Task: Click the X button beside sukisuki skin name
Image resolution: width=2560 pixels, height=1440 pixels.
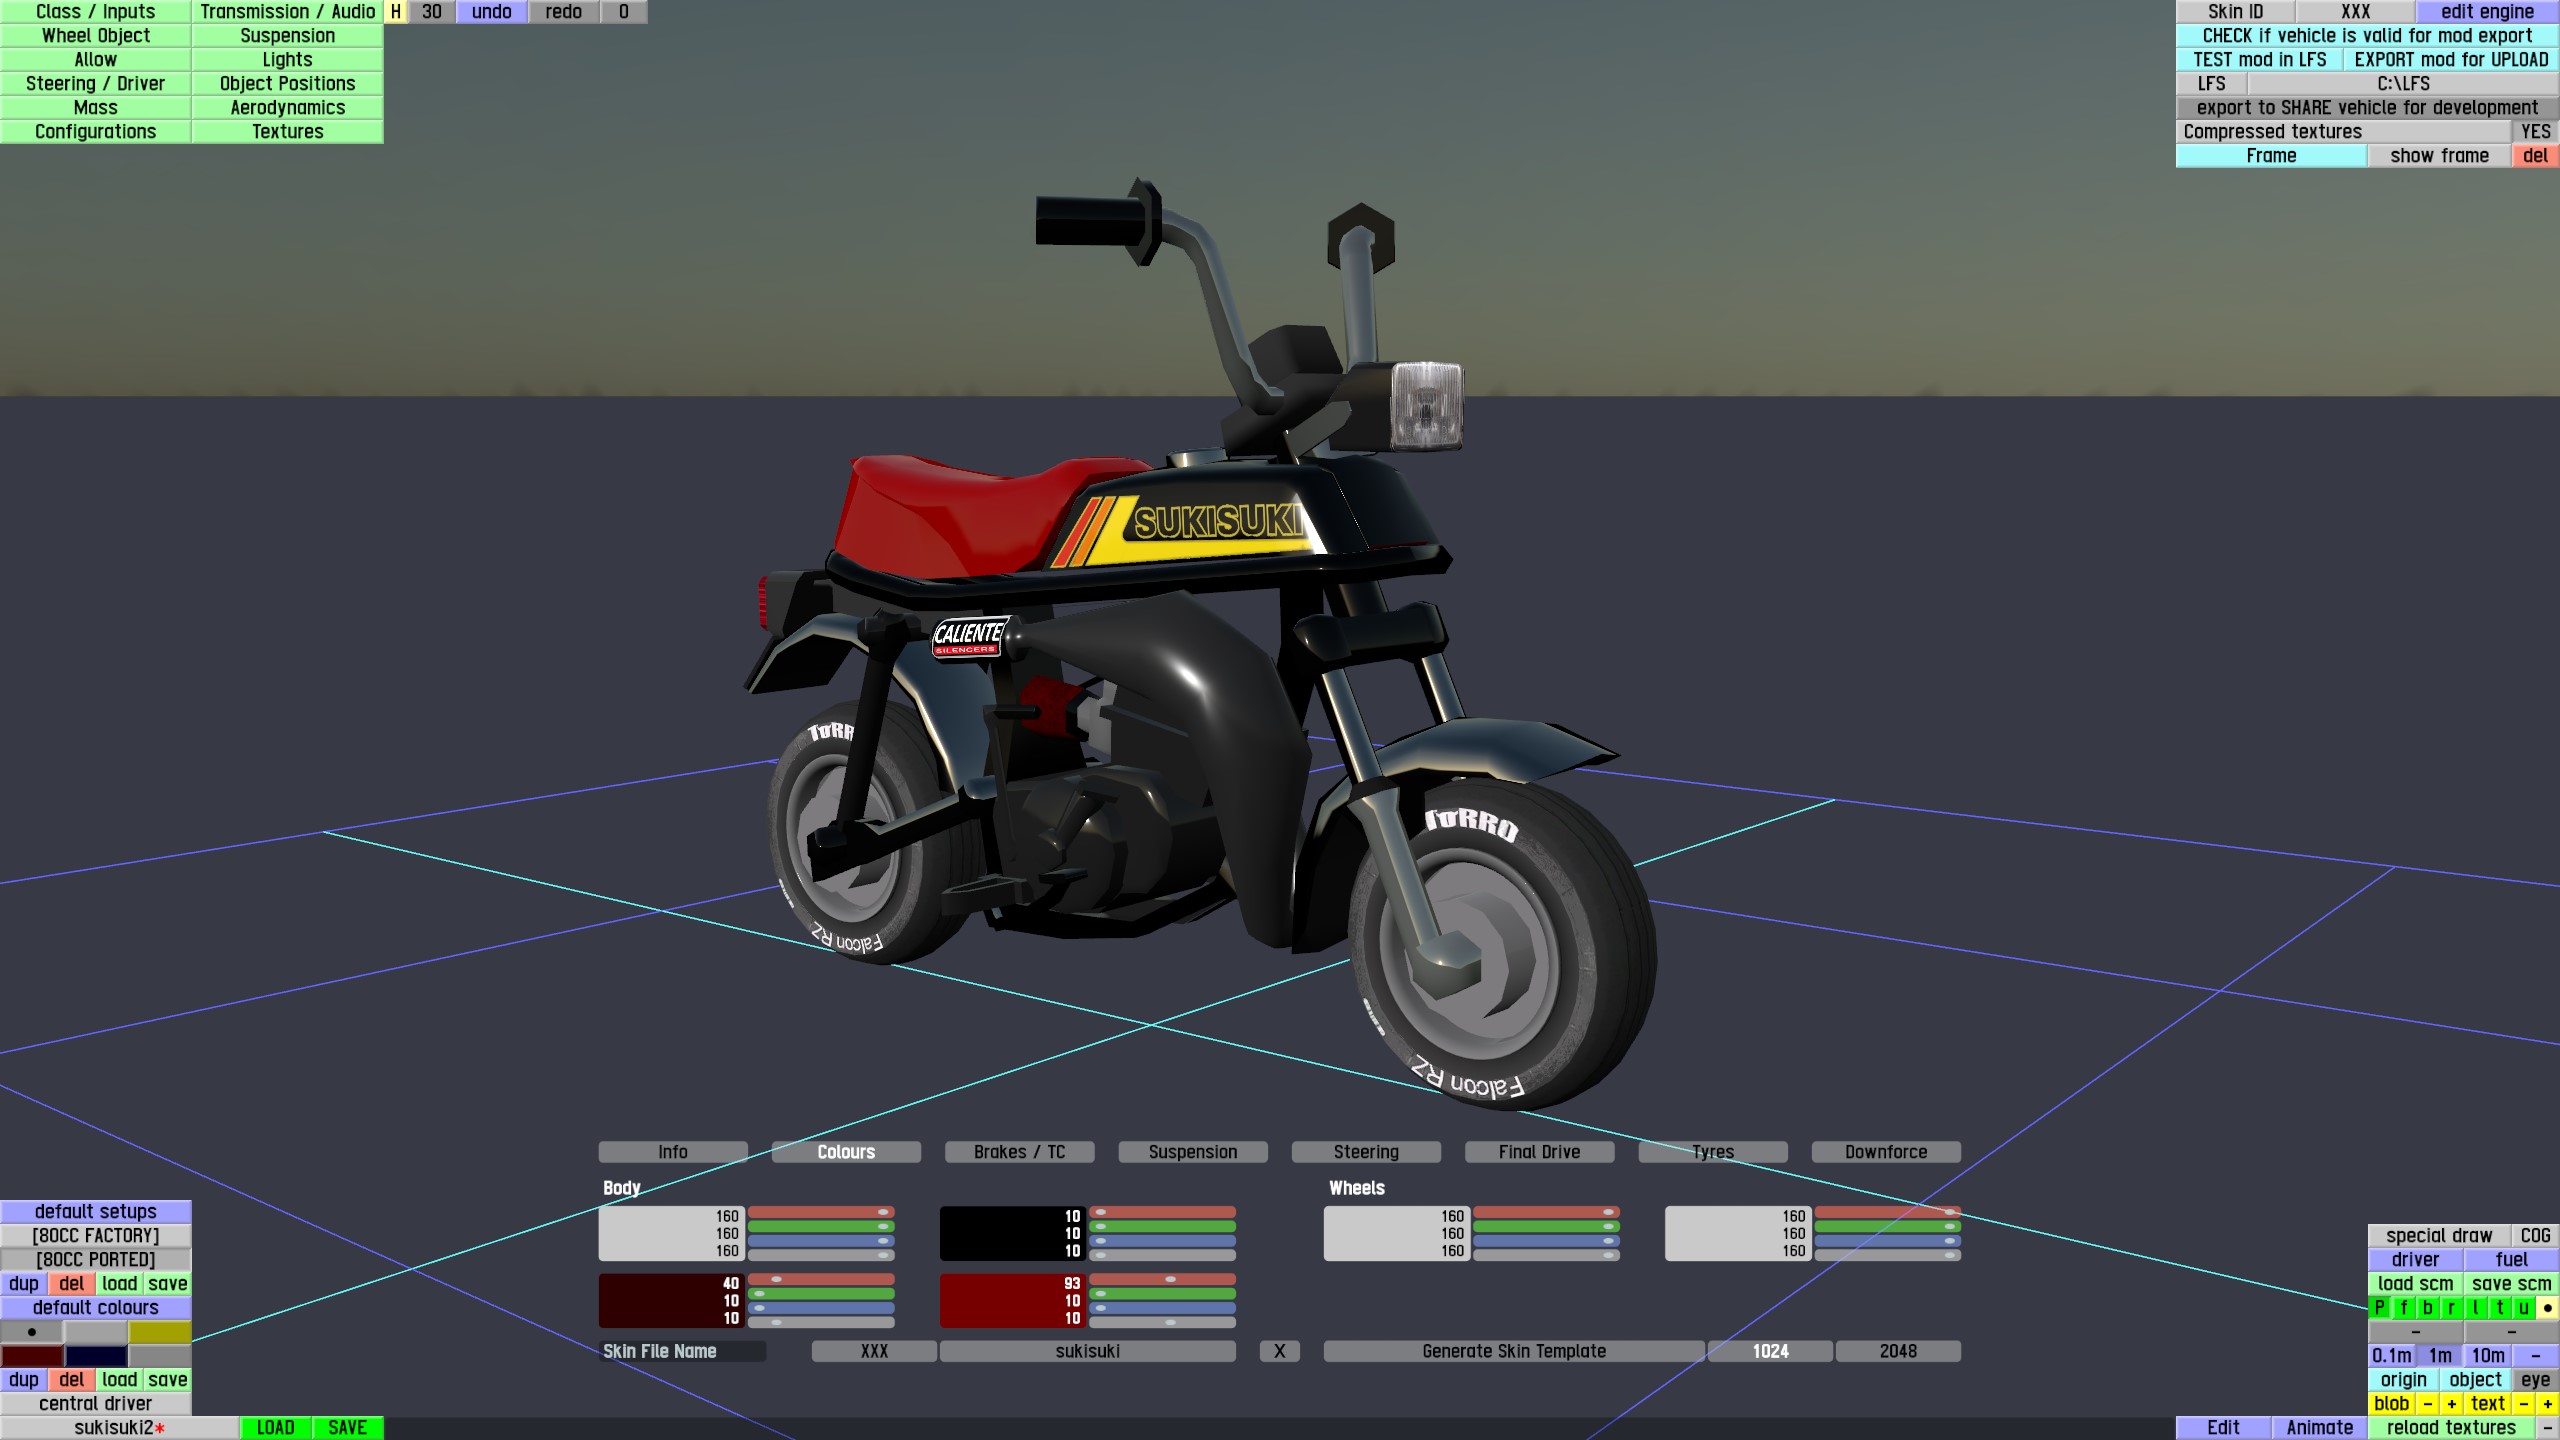Action: tap(1279, 1351)
